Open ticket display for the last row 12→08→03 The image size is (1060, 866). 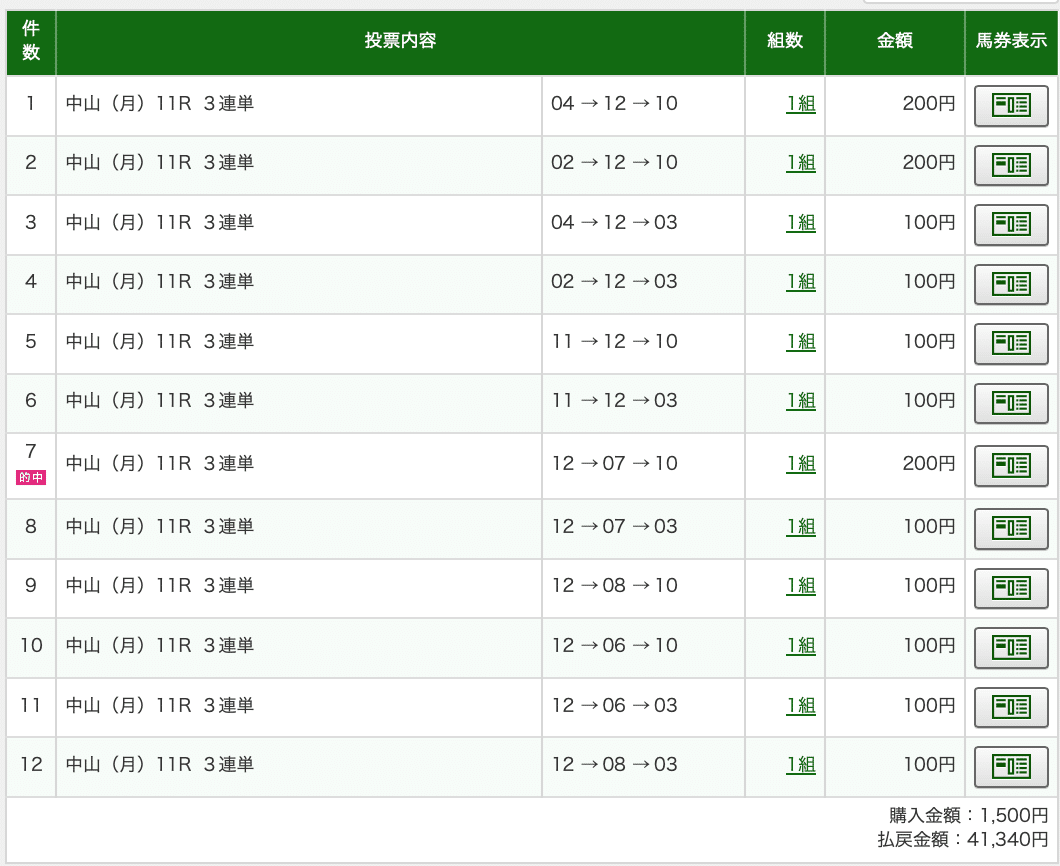(1010, 766)
